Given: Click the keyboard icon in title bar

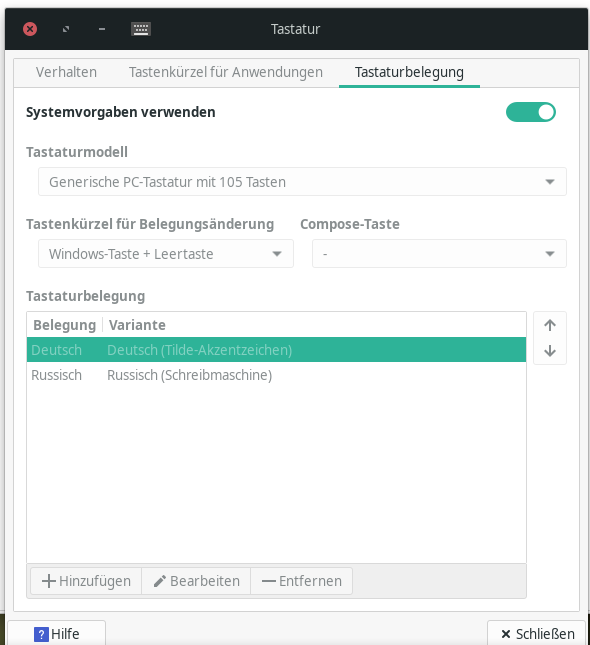Looking at the screenshot, I should 141,29.
